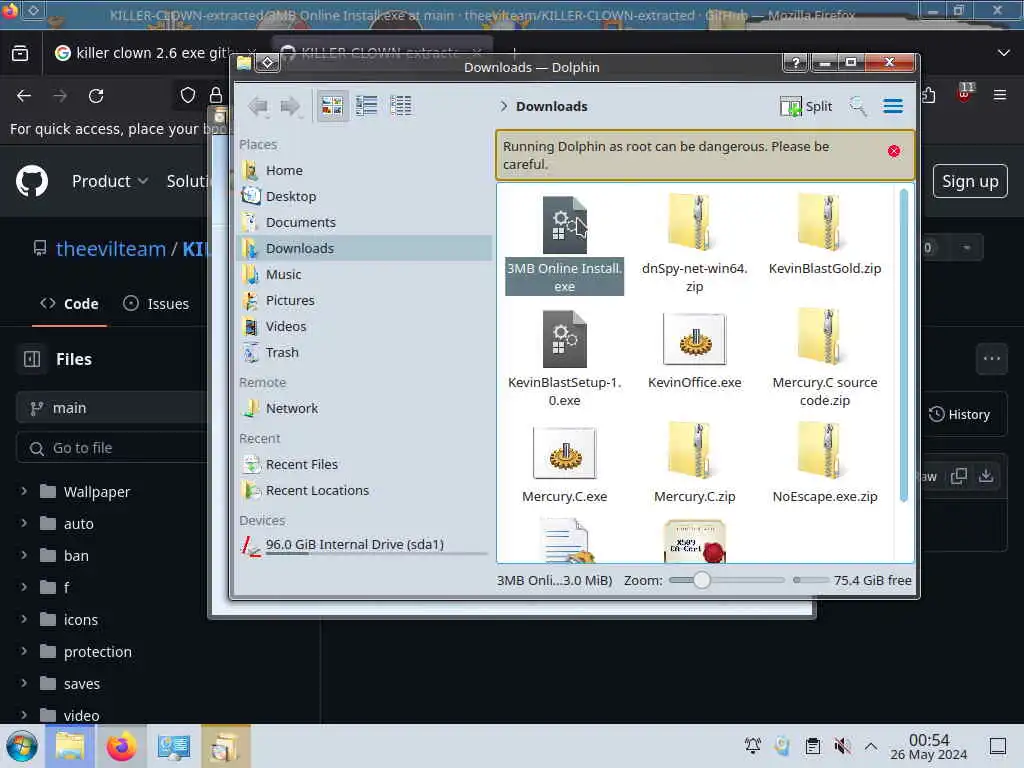Open Dolphin hamburger menu
The width and height of the screenshot is (1024, 768).
893,106
